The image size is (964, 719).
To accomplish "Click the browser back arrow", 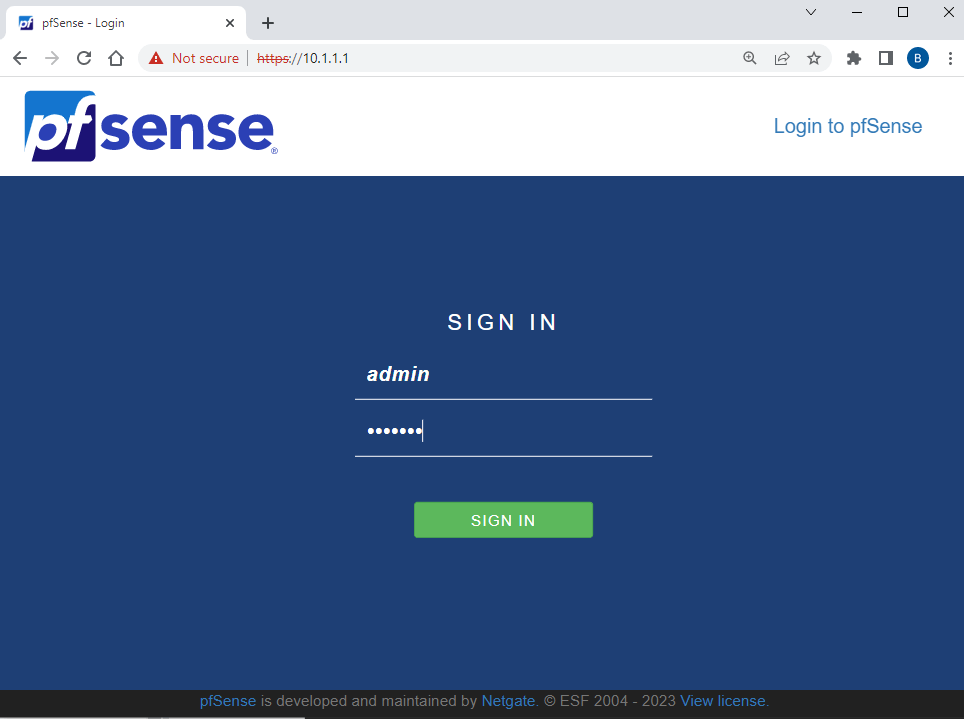I will [x=20, y=58].
